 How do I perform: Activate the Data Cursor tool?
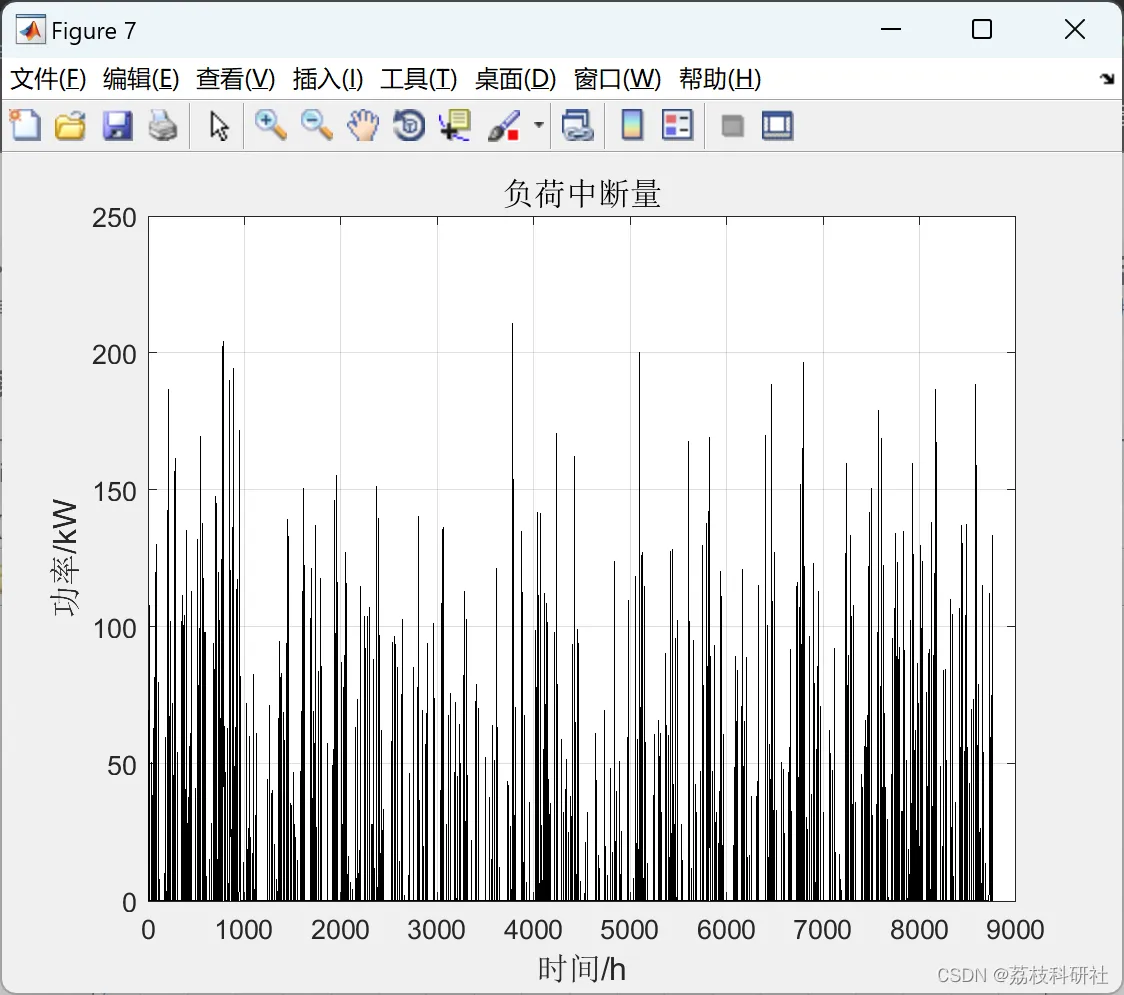pos(455,125)
